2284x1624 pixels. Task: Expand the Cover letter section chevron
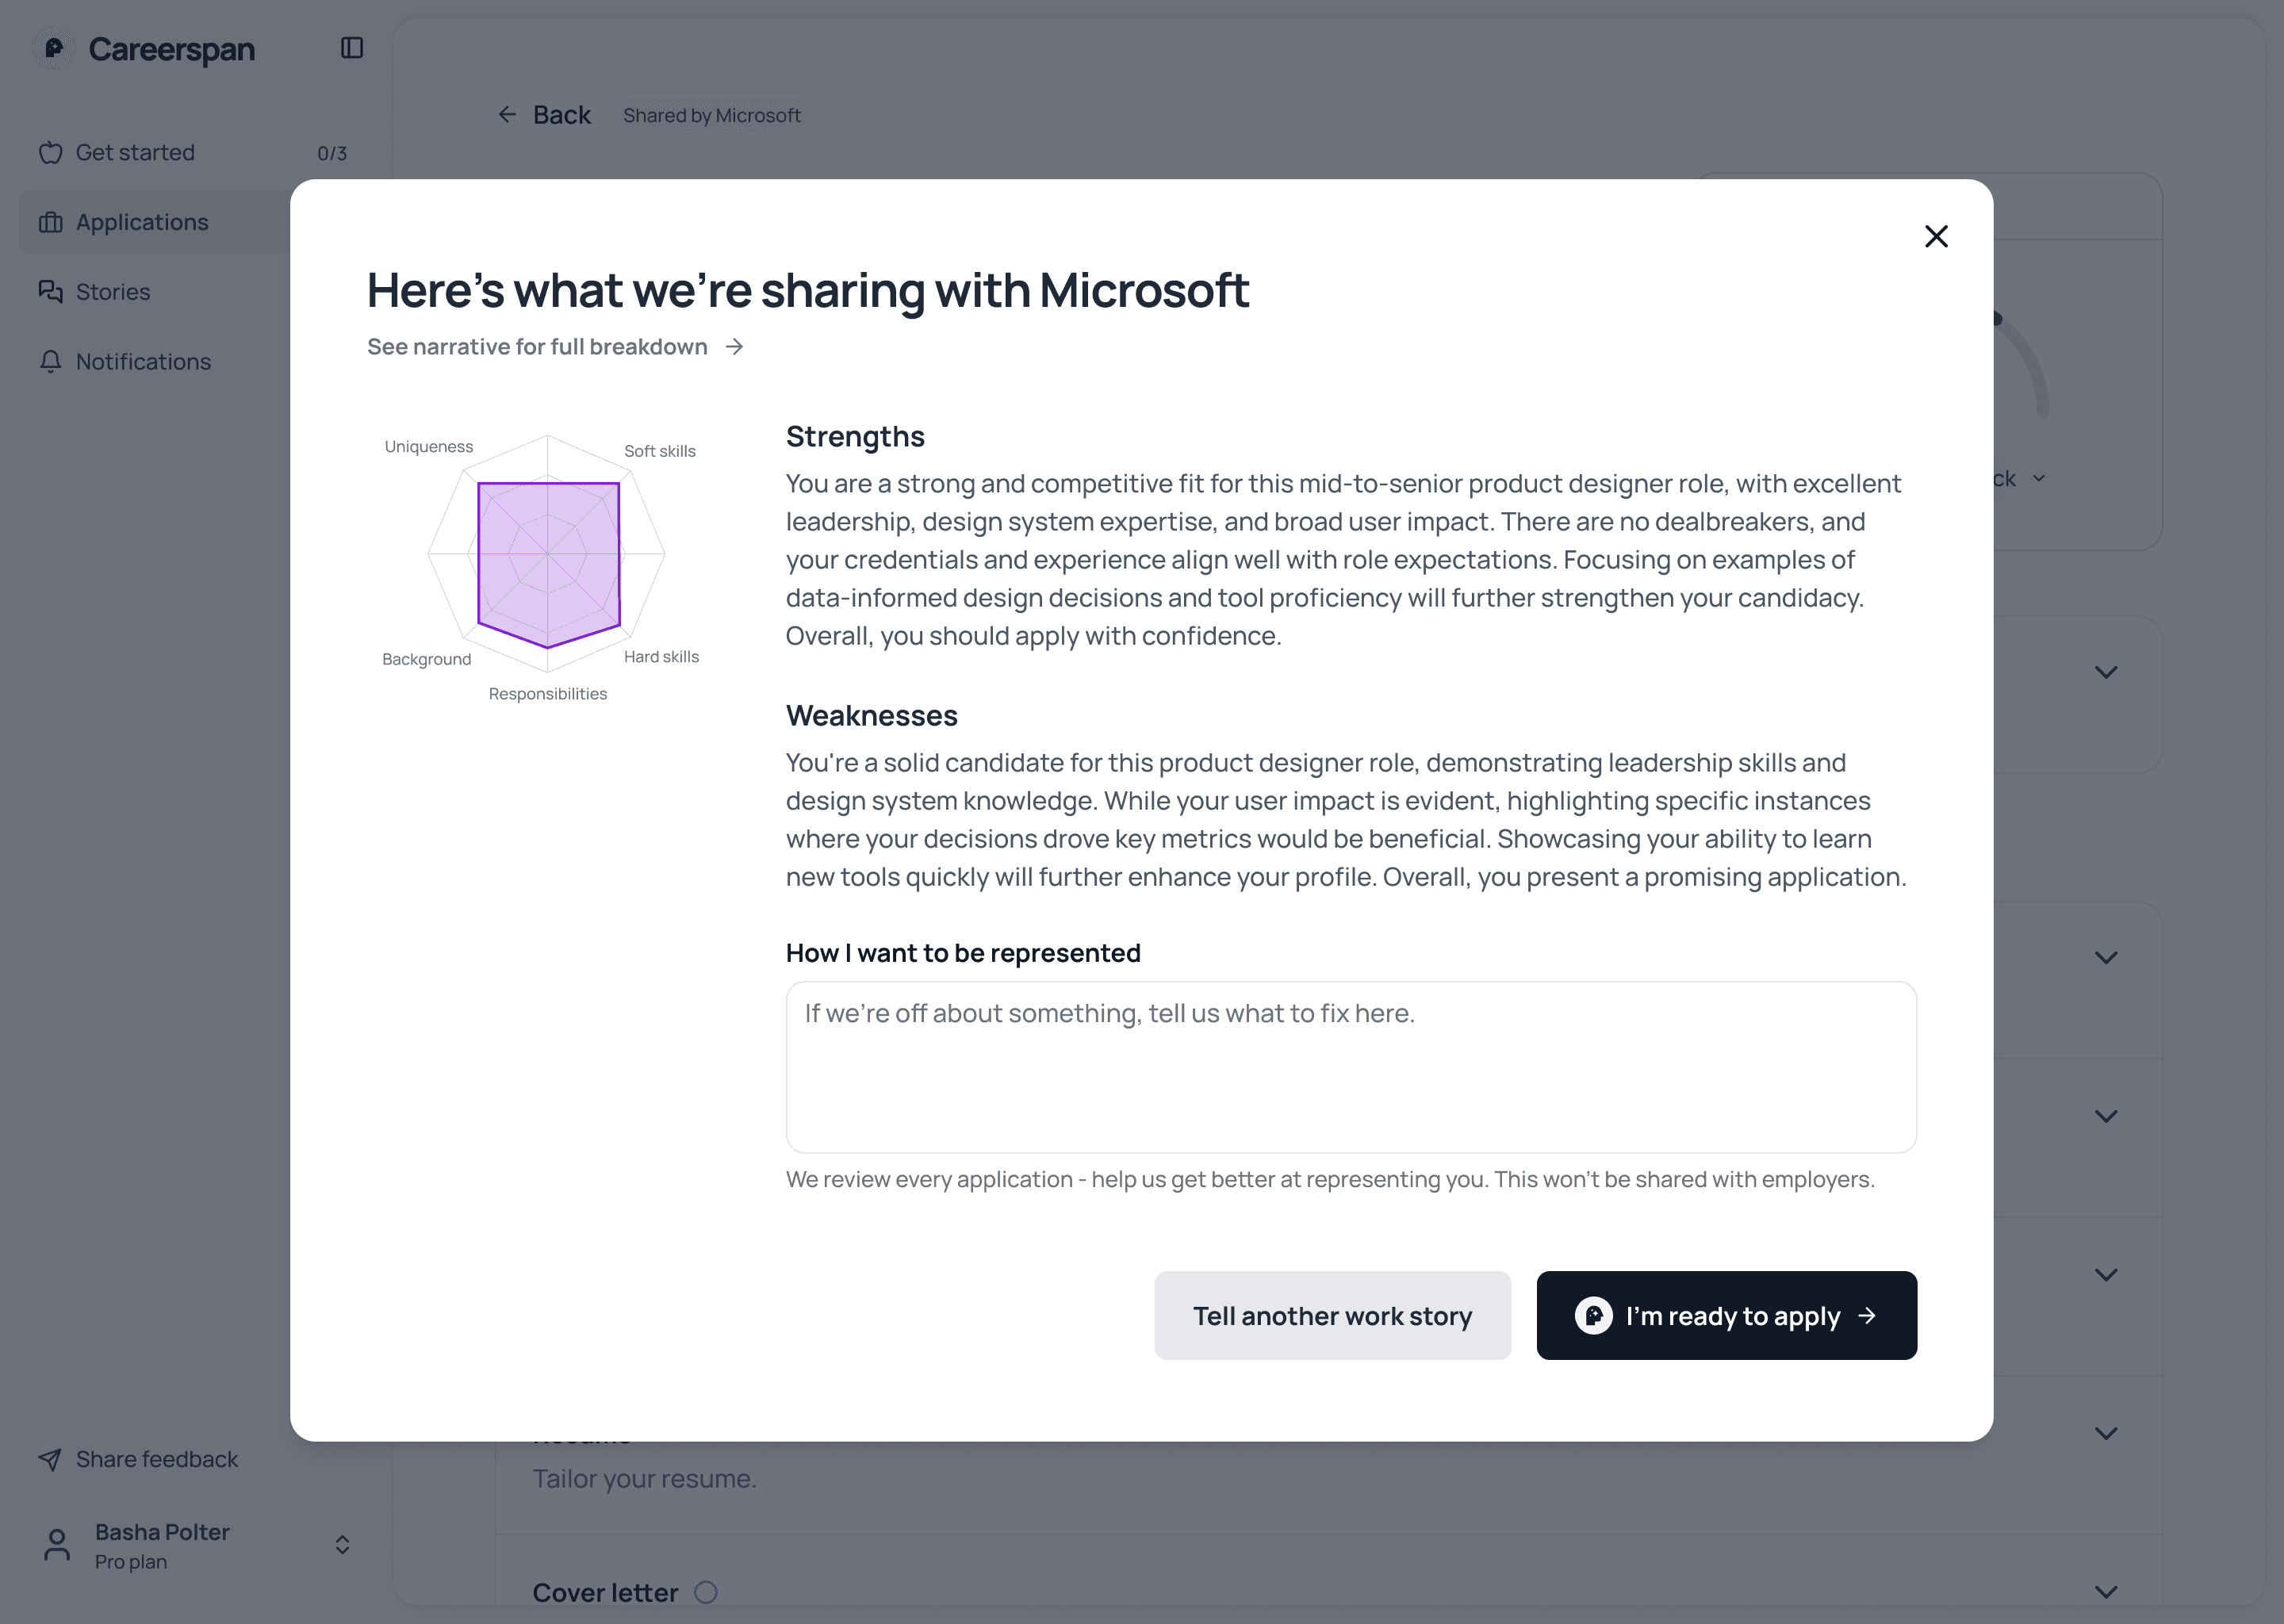2106,1592
